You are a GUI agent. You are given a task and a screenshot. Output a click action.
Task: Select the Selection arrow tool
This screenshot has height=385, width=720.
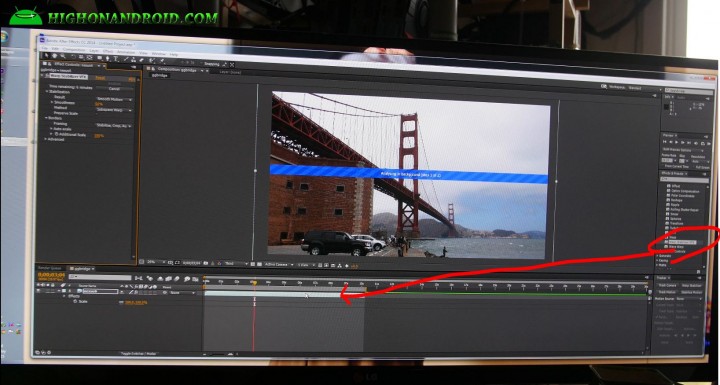[46, 56]
